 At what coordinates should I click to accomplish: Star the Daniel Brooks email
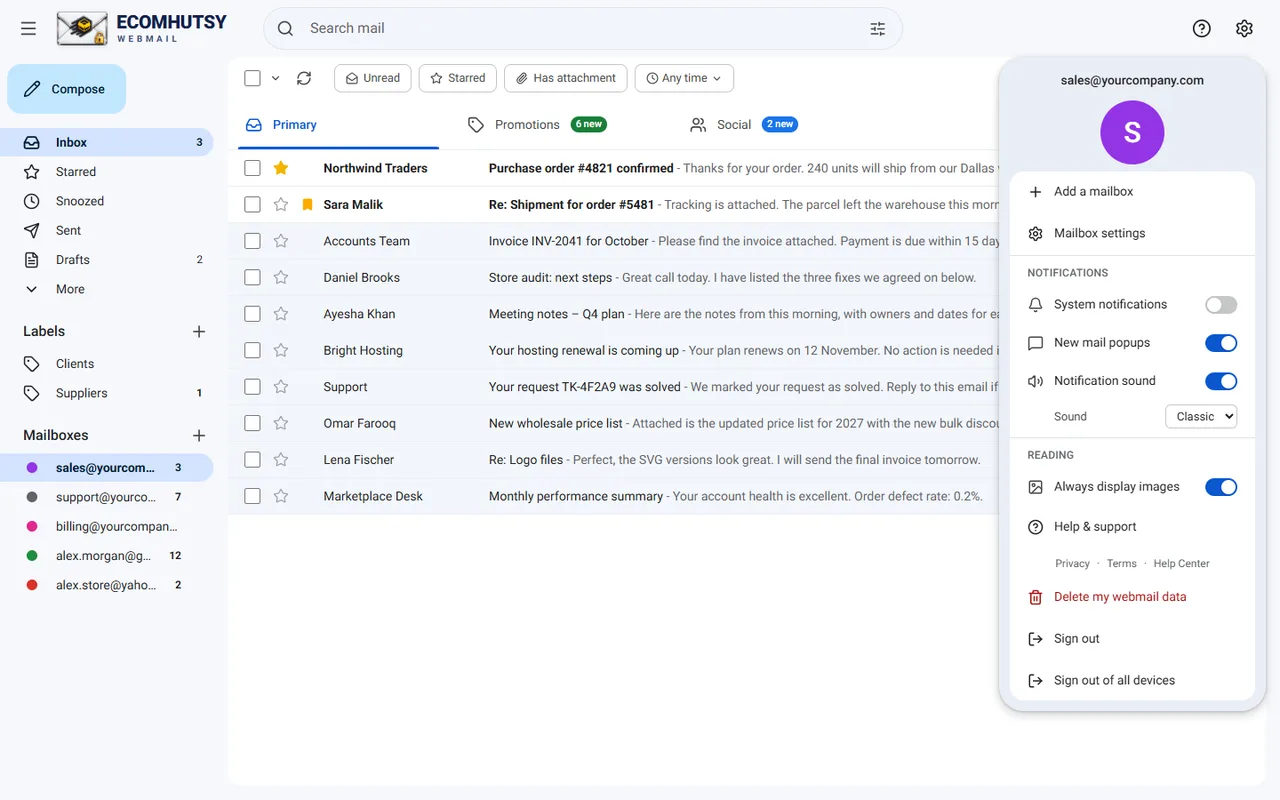(281, 278)
